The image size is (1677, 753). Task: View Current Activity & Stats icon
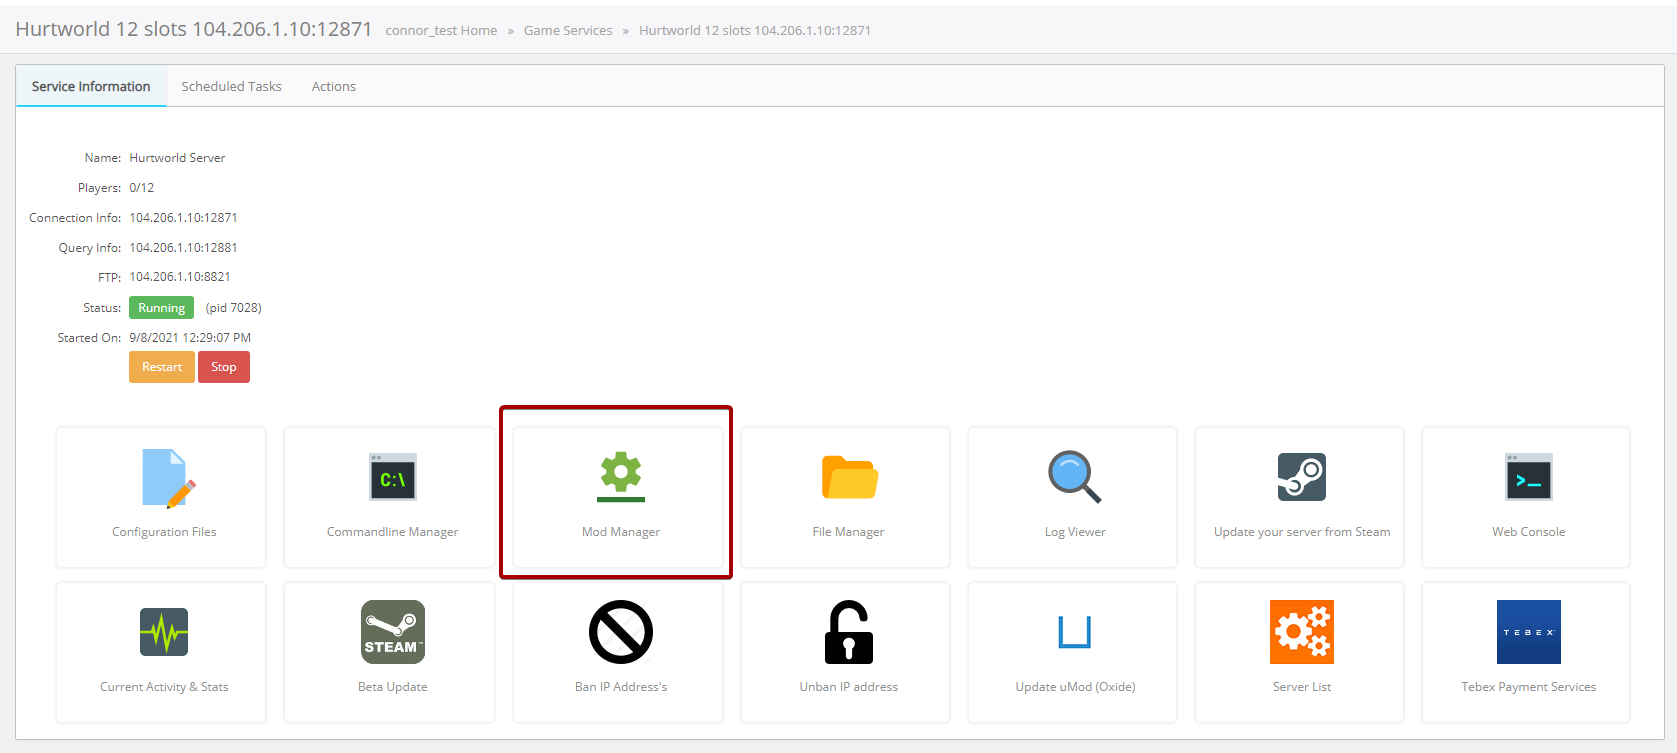(x=164, y=632)
